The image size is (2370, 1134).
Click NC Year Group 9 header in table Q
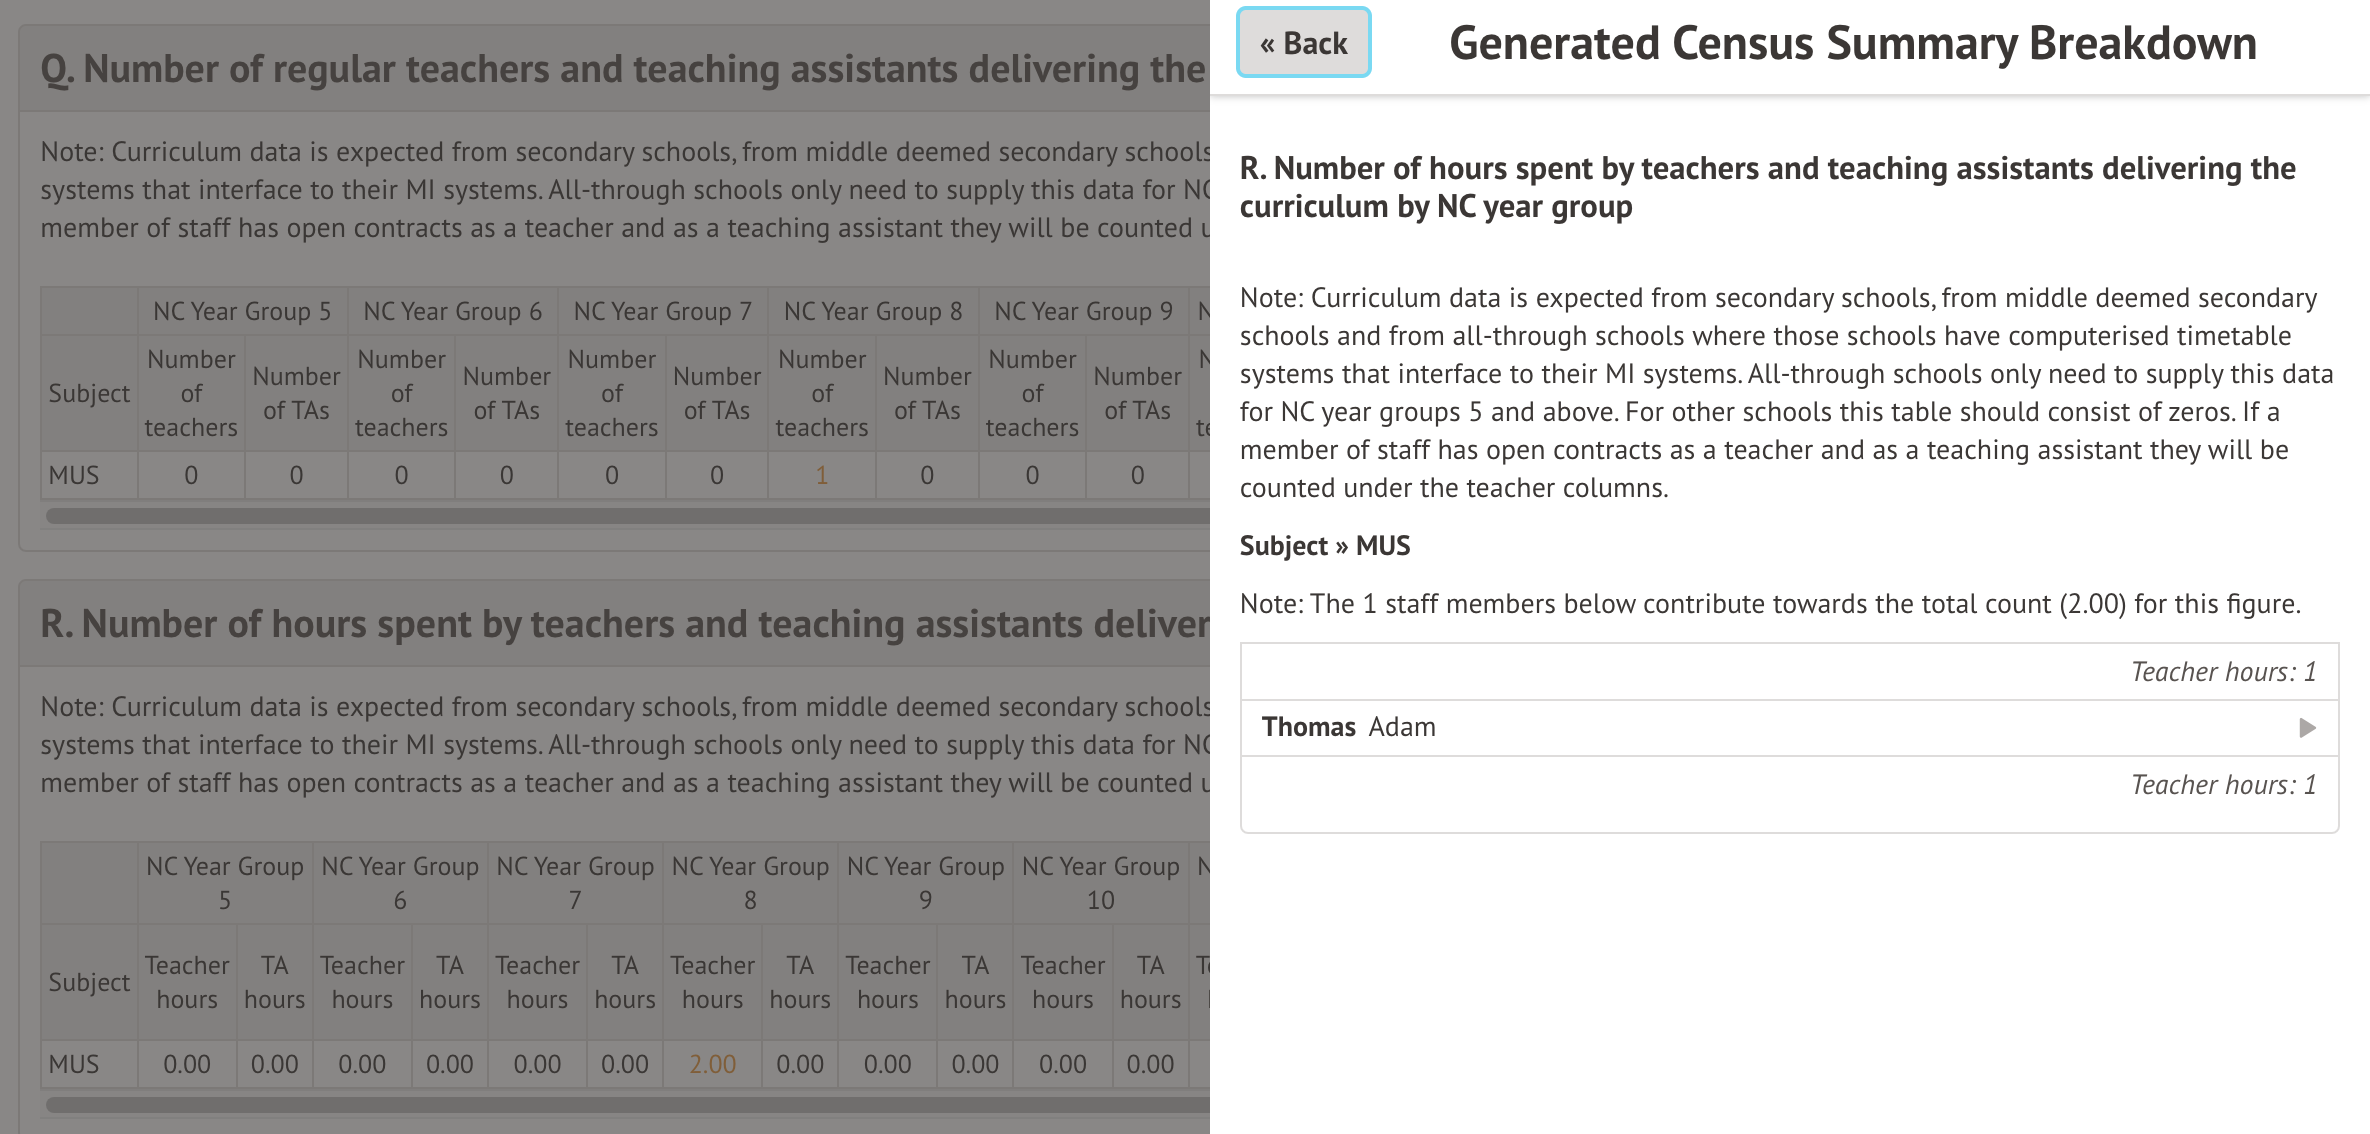(x=1083, y=311)
